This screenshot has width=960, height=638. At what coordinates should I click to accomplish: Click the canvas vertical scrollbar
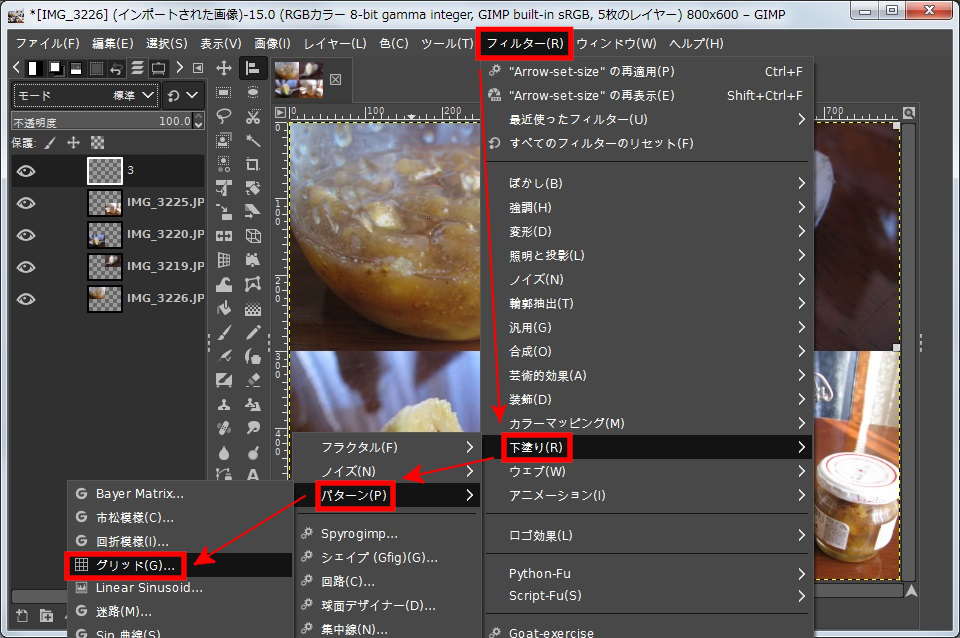(x=909, y=352)
